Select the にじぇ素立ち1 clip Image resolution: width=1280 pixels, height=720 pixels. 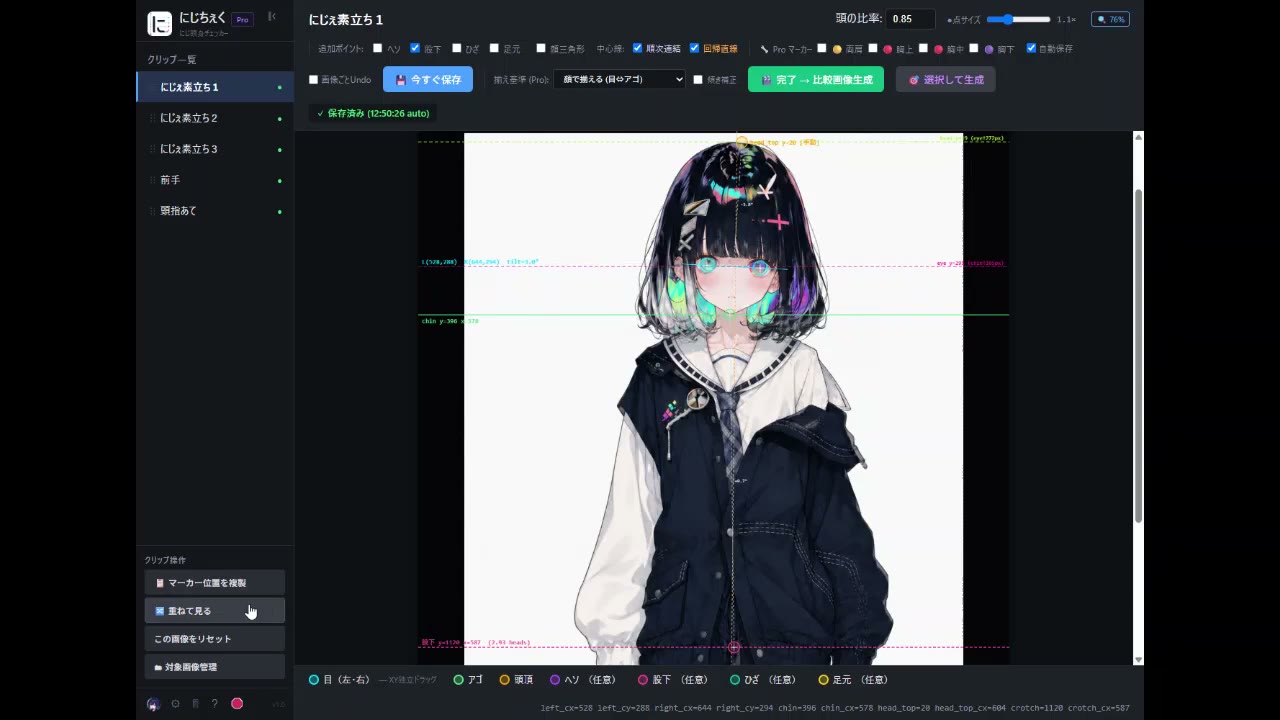(x=214, y=87)
